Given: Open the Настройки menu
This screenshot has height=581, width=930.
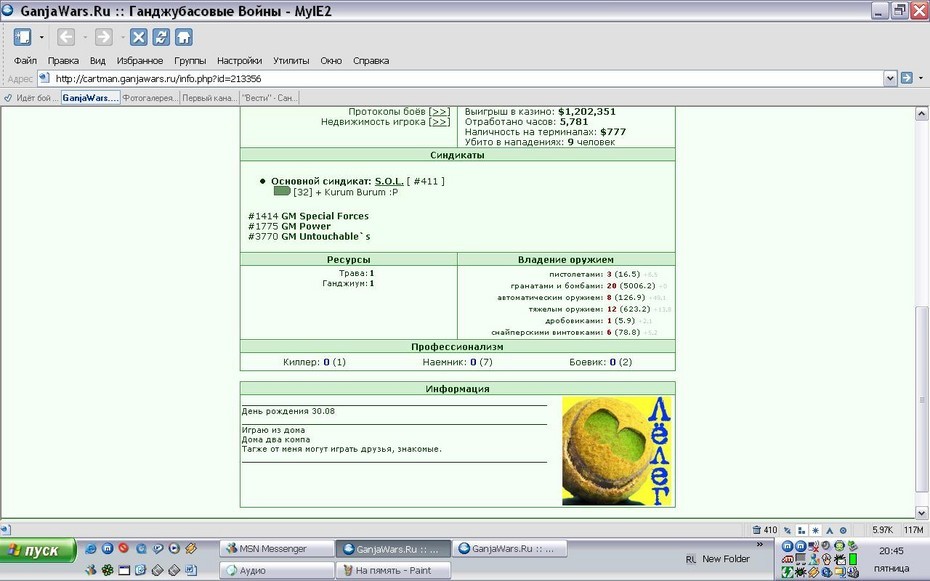Looking at the screenshot, I should (x=240, y=60).
